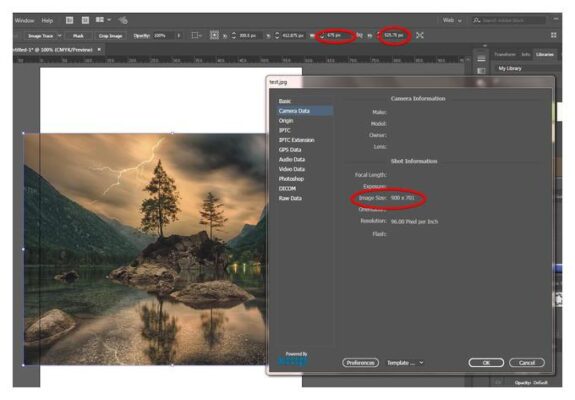Image resolution: width=575 pixels, height=400 pixels.
Task: Toggle constrain width and height proportions link
Action: tap(360, 35)
